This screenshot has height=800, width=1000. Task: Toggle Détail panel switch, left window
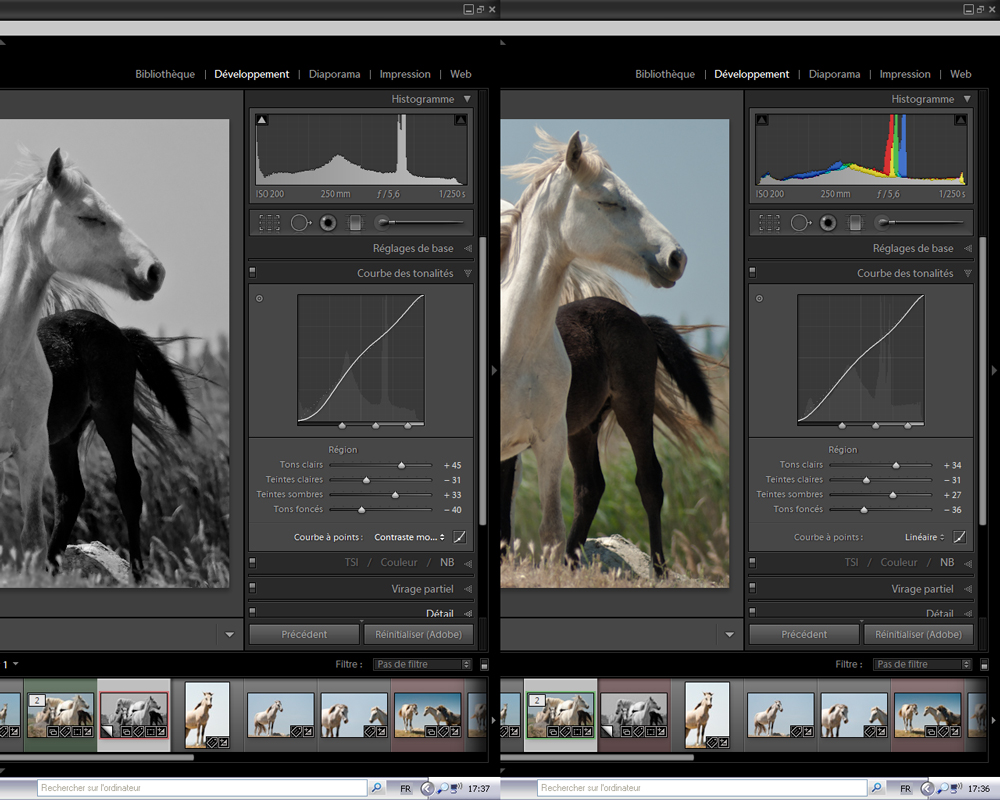coord(253,612)
